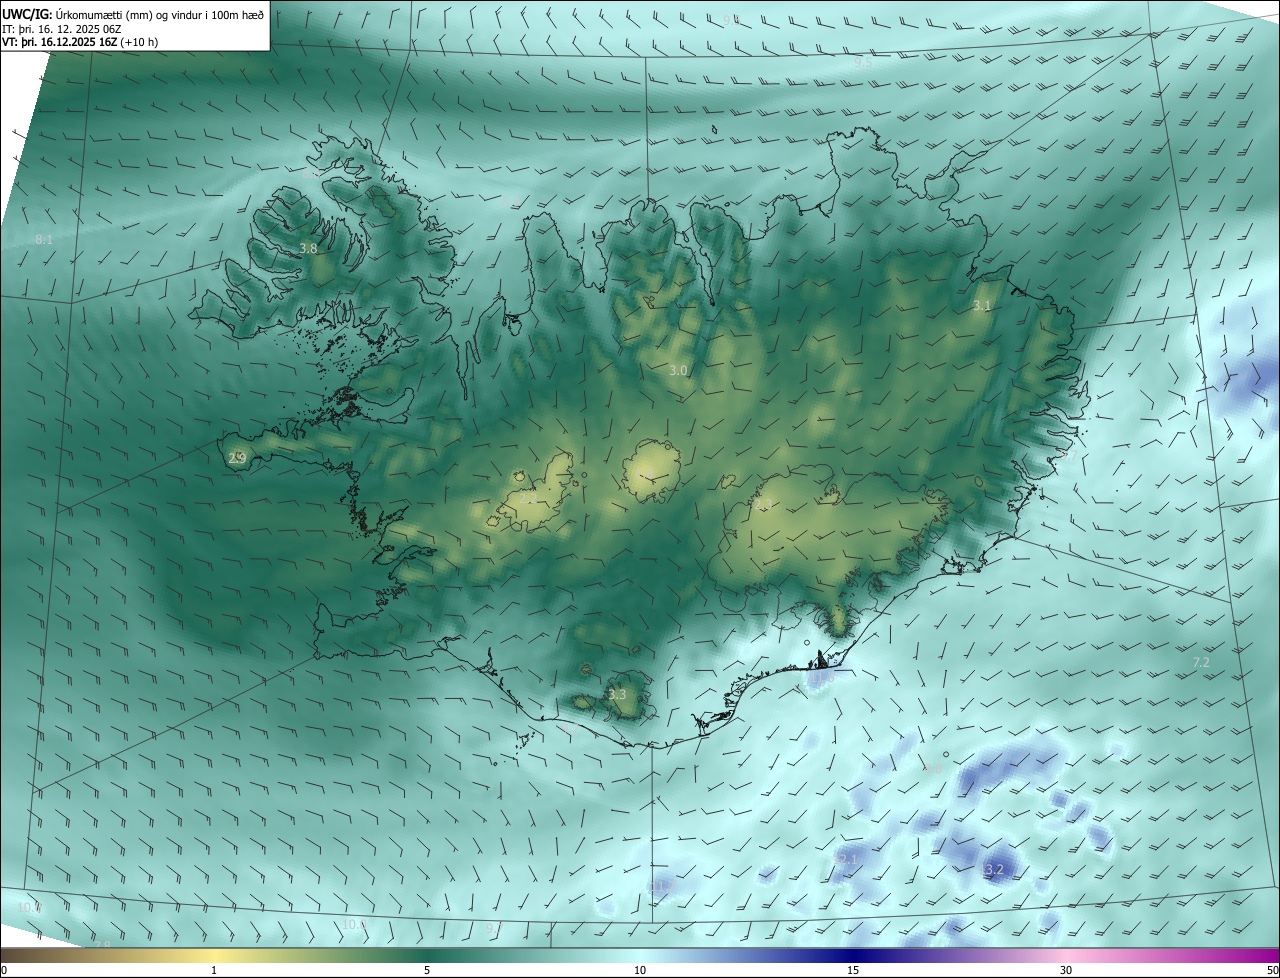
Task: Click the 3.0 value on the map
Action: tap(678, 370)
